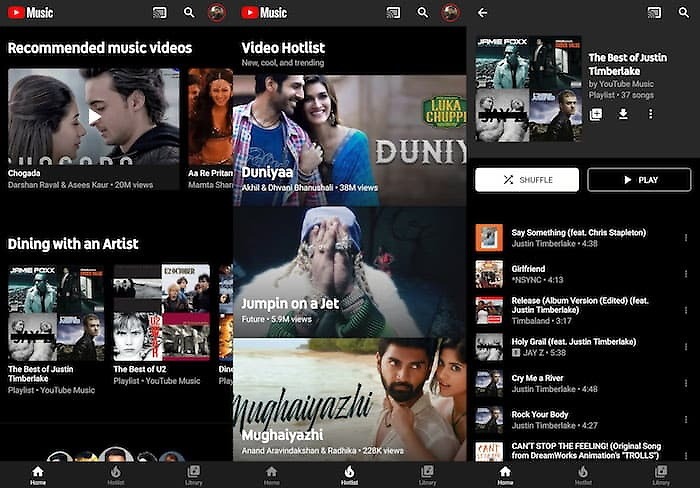Tap the cast icon on Video Hotlist screen
Image resolution: width=700 pixels, height=488 pixels.
(x=393, y=13)
